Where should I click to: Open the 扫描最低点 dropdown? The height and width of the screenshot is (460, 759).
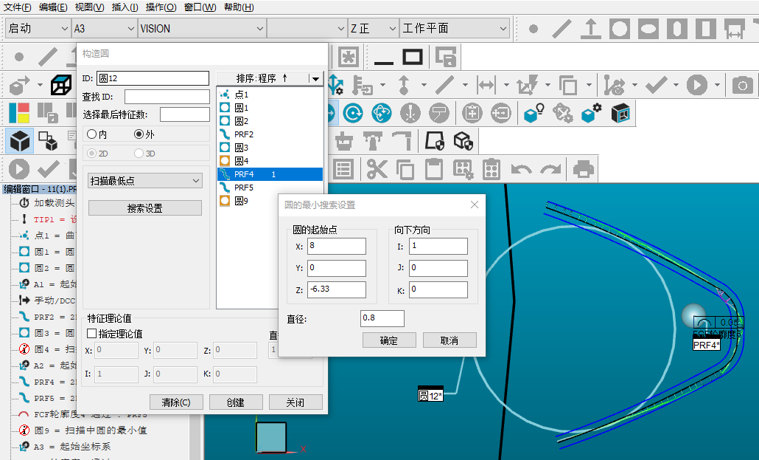click(x=145, y=181)
